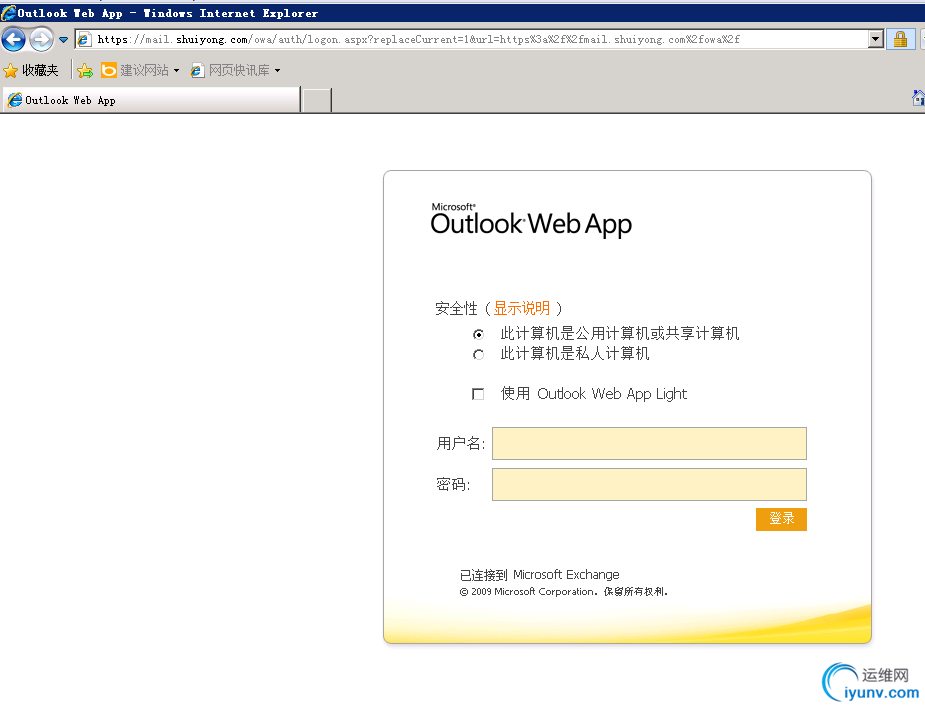Open the 网页快讯库 web slice gallery
This screenshot has width=925, height=709.
(x=230, y=70)
